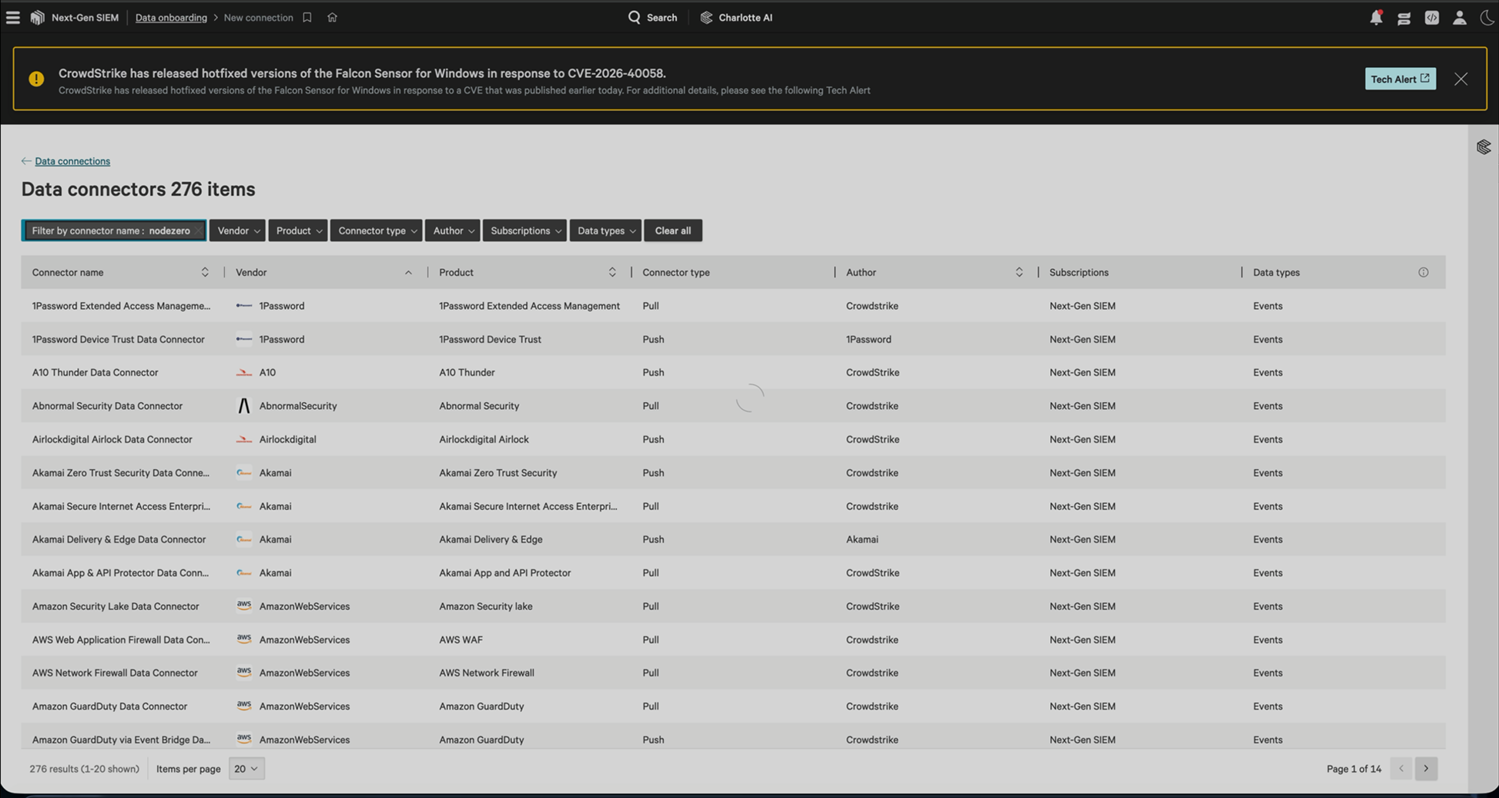Click the Clear all filters button

coord(673,231)
